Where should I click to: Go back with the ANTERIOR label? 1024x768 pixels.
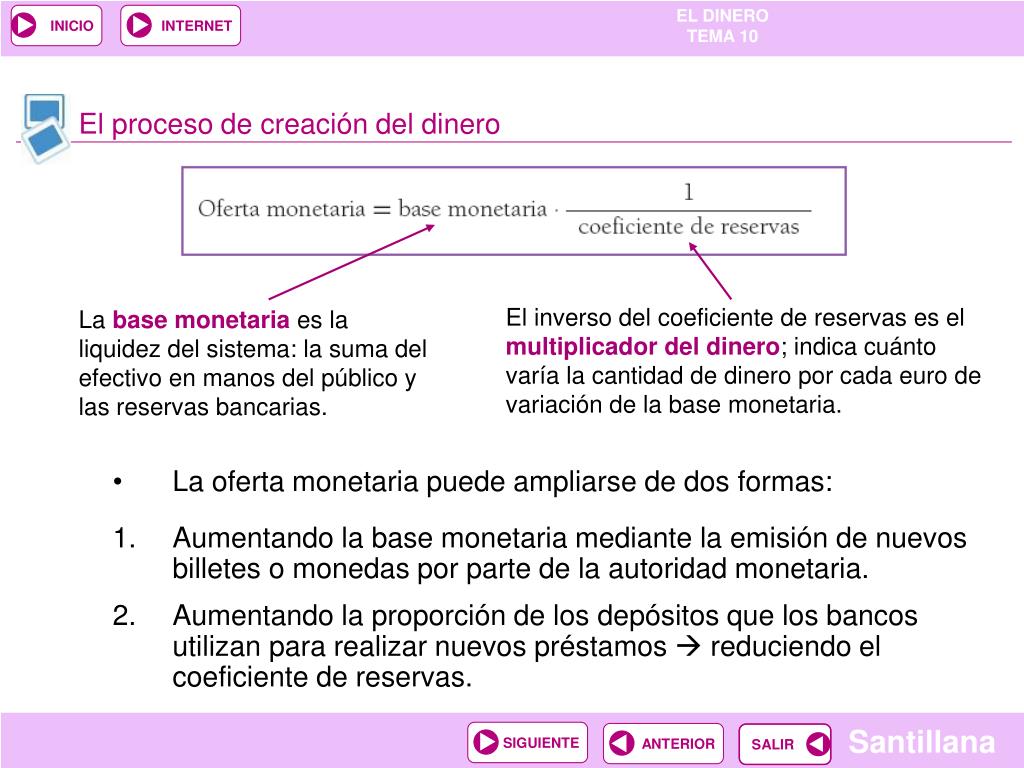[678, 744]
